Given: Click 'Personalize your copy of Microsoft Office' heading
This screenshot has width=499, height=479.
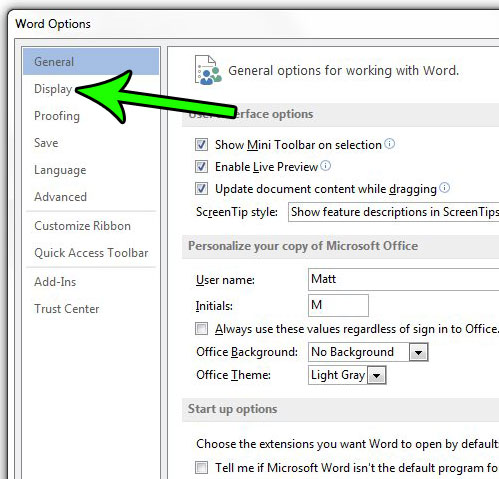Looking at the screenshot, I should tap(303, 246).
